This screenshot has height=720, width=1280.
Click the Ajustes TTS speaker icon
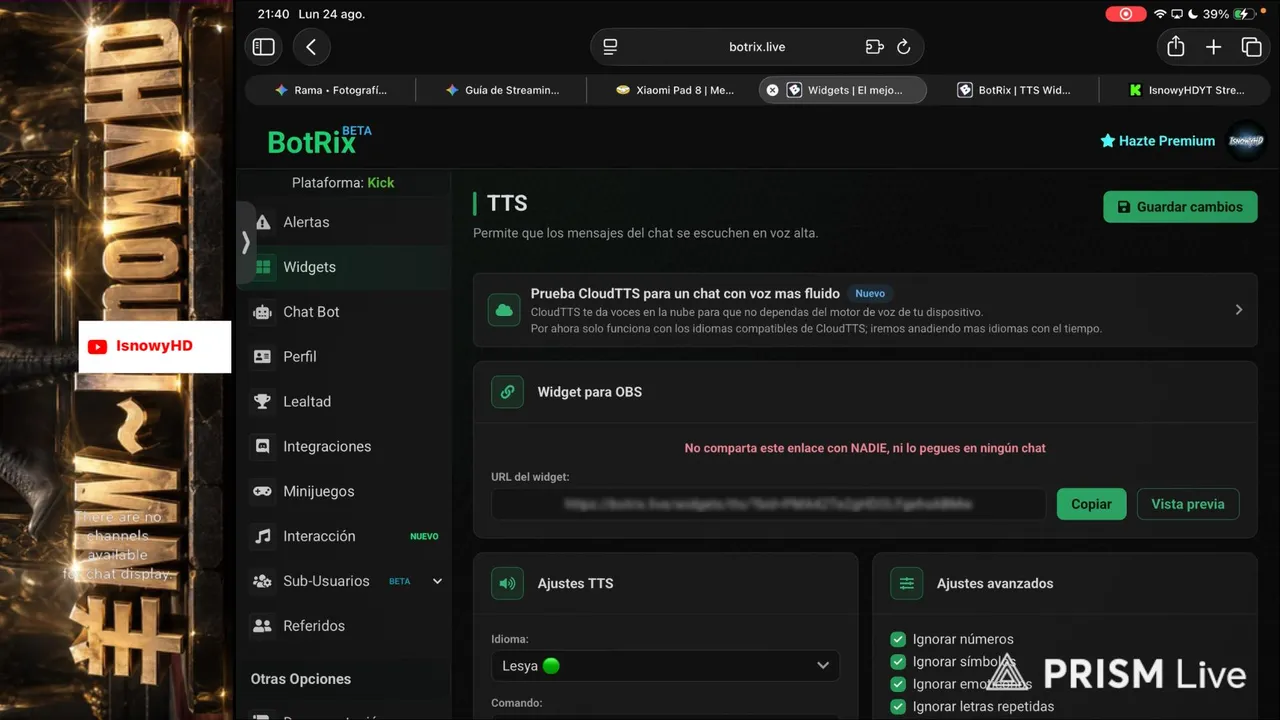507,584
